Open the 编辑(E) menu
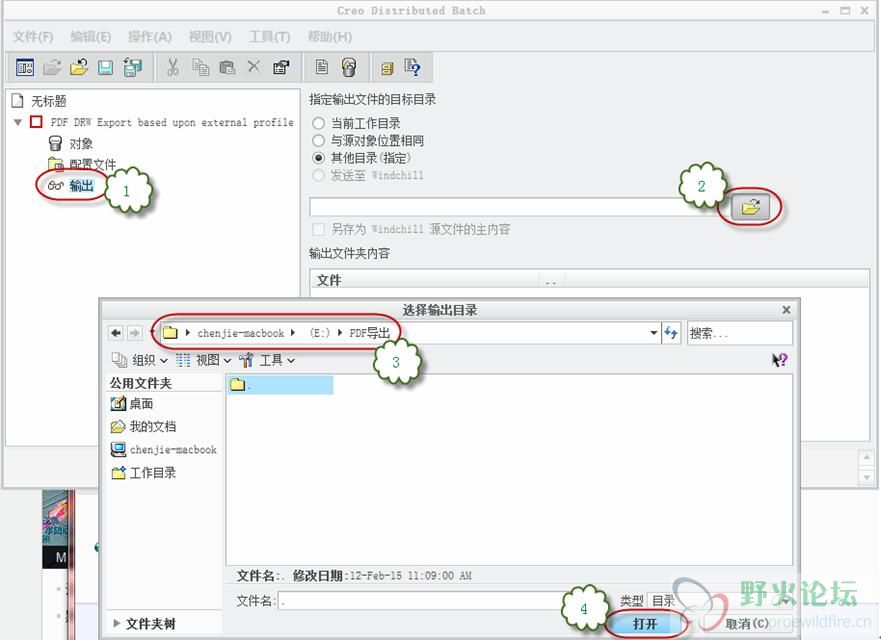Viewport: 881px width, 640px height. [x=90, y=37]
